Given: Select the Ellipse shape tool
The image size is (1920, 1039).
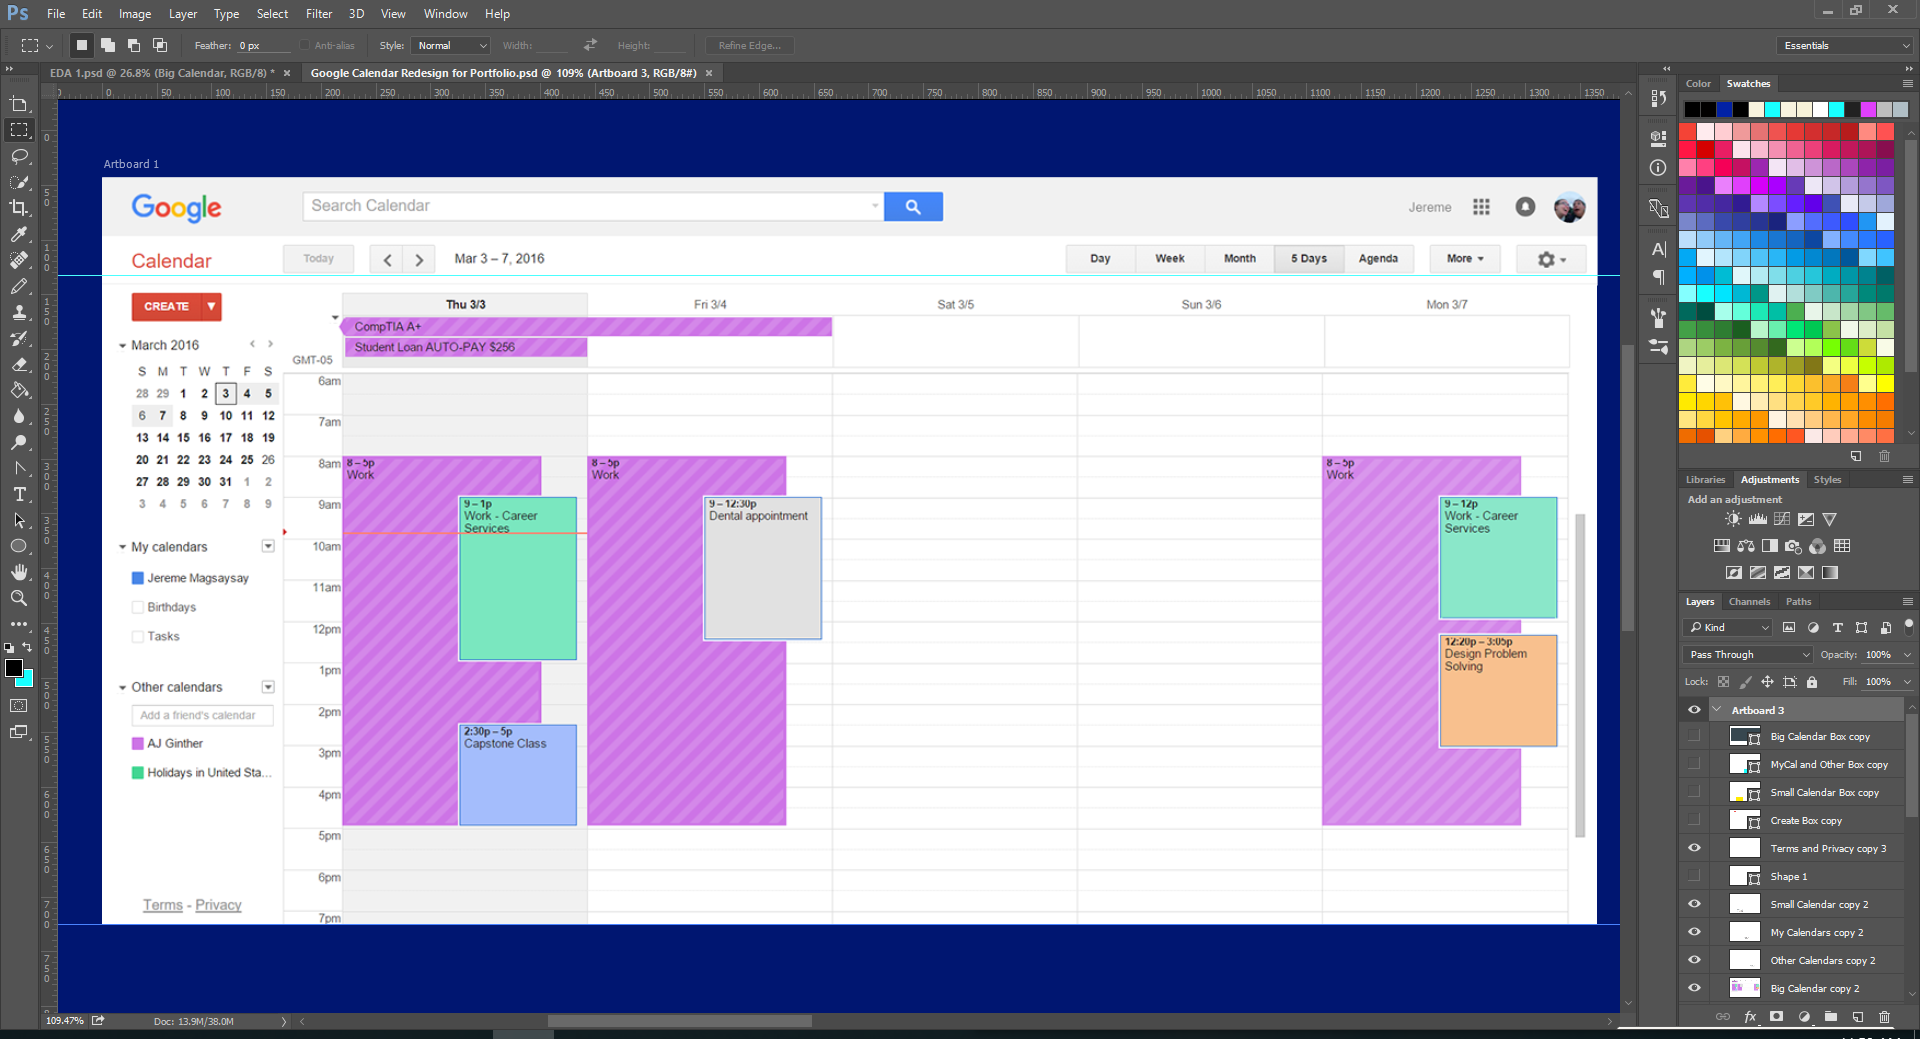Looking at the screenshot, I should tap(19, 546).
